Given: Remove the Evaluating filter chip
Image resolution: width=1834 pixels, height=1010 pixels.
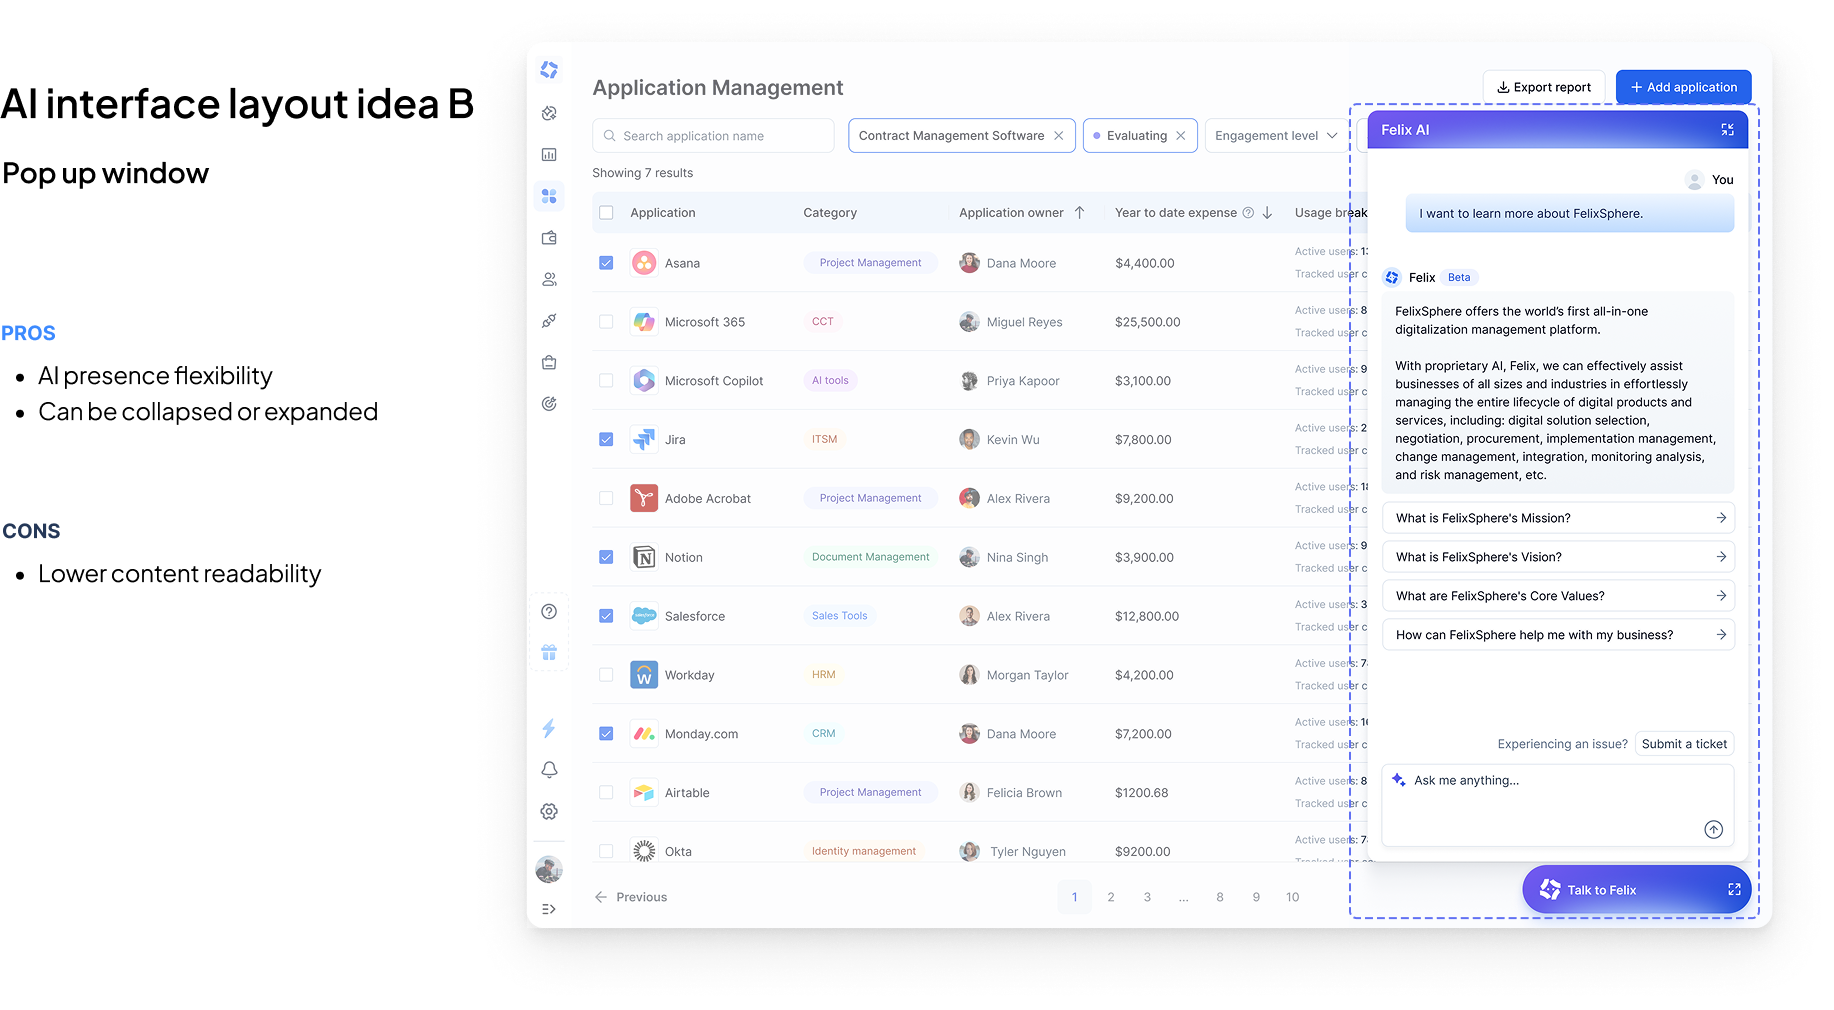Looking at the screenshot, I should 1181,136.
